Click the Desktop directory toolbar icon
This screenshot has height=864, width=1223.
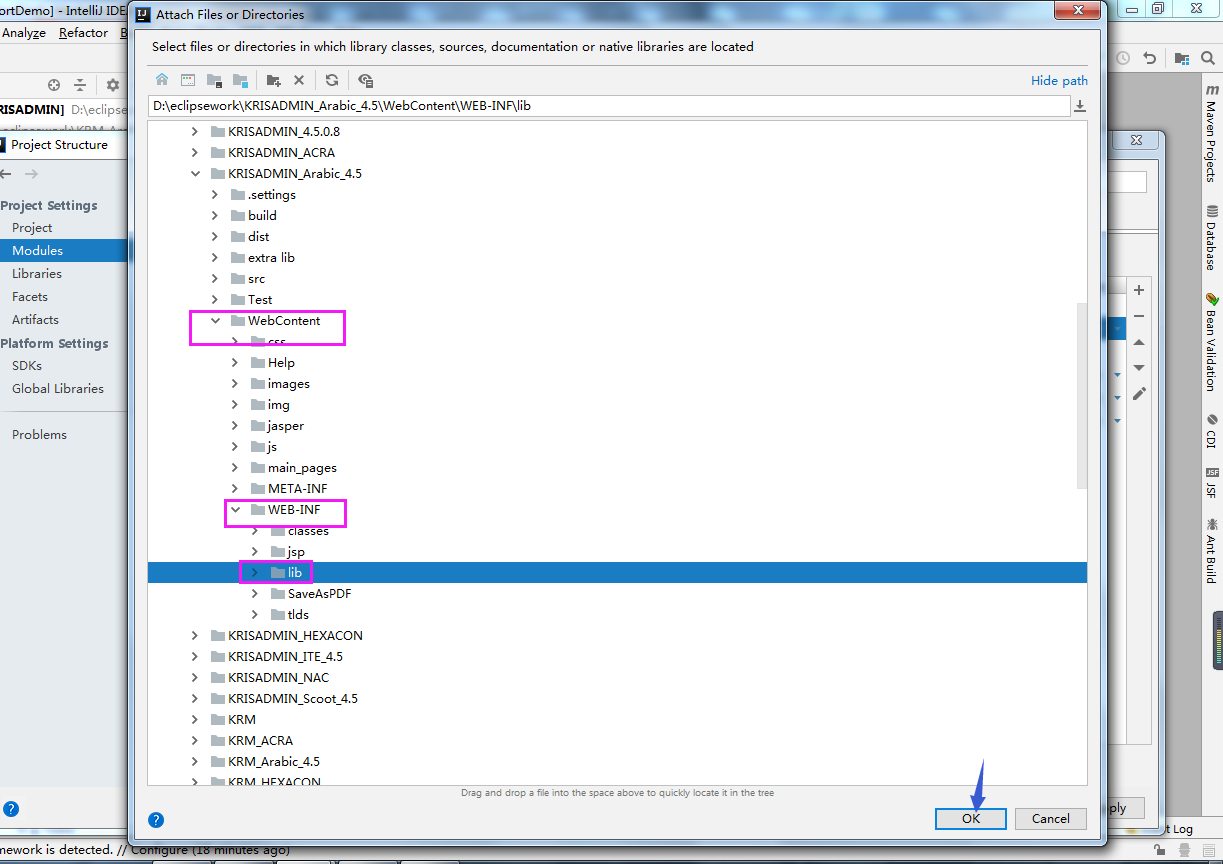[187, 80]
